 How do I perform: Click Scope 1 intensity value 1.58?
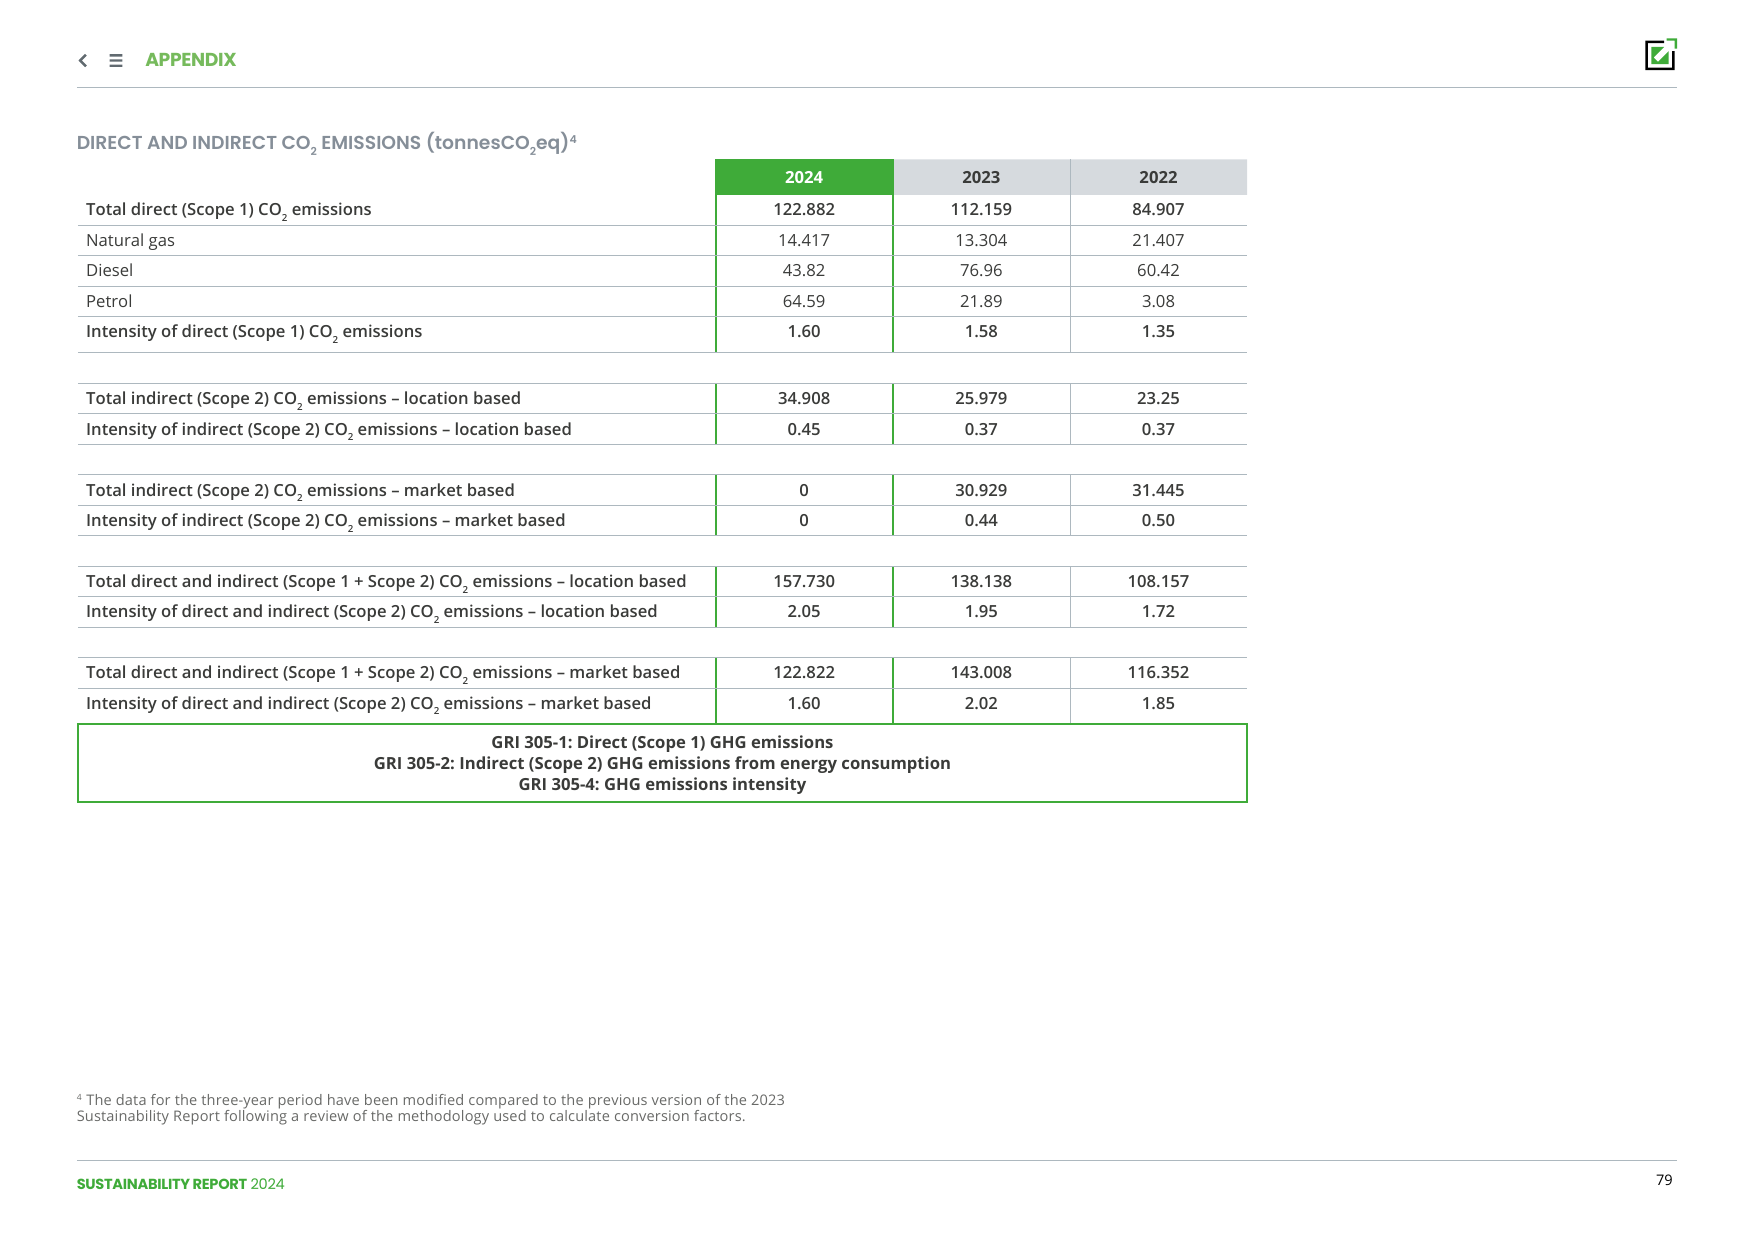(x=981, y=331)
